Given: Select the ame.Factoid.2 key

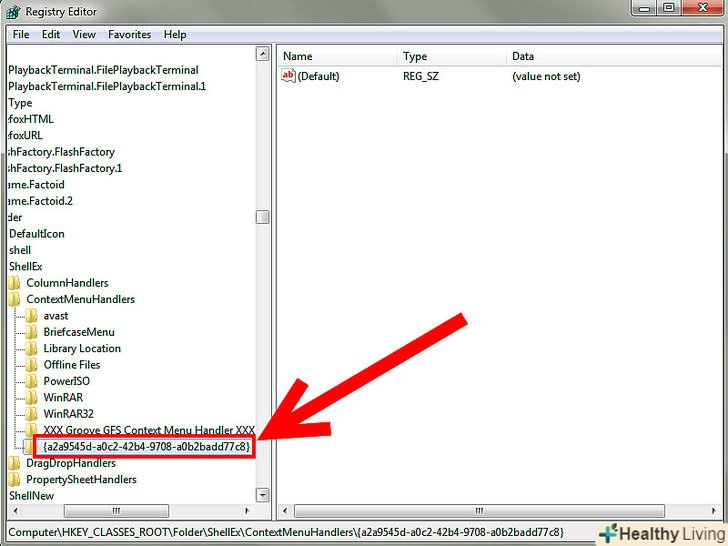Looking at the screenshot, I should (40, 201).
